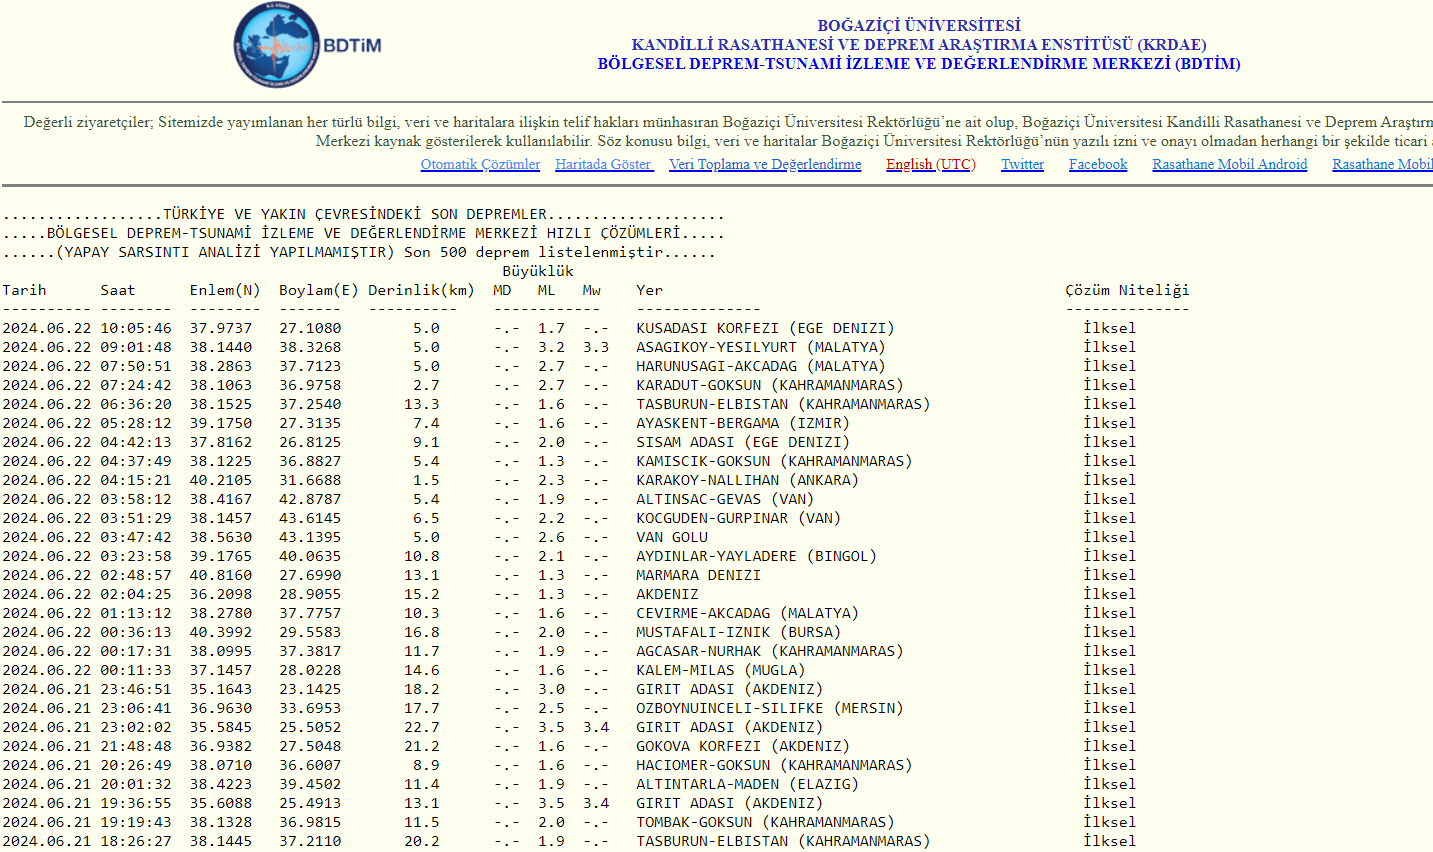Viewport: 1433px width, 852px height.
Task: Click the BDTIM logo image
Action: [x=308, y=46]
